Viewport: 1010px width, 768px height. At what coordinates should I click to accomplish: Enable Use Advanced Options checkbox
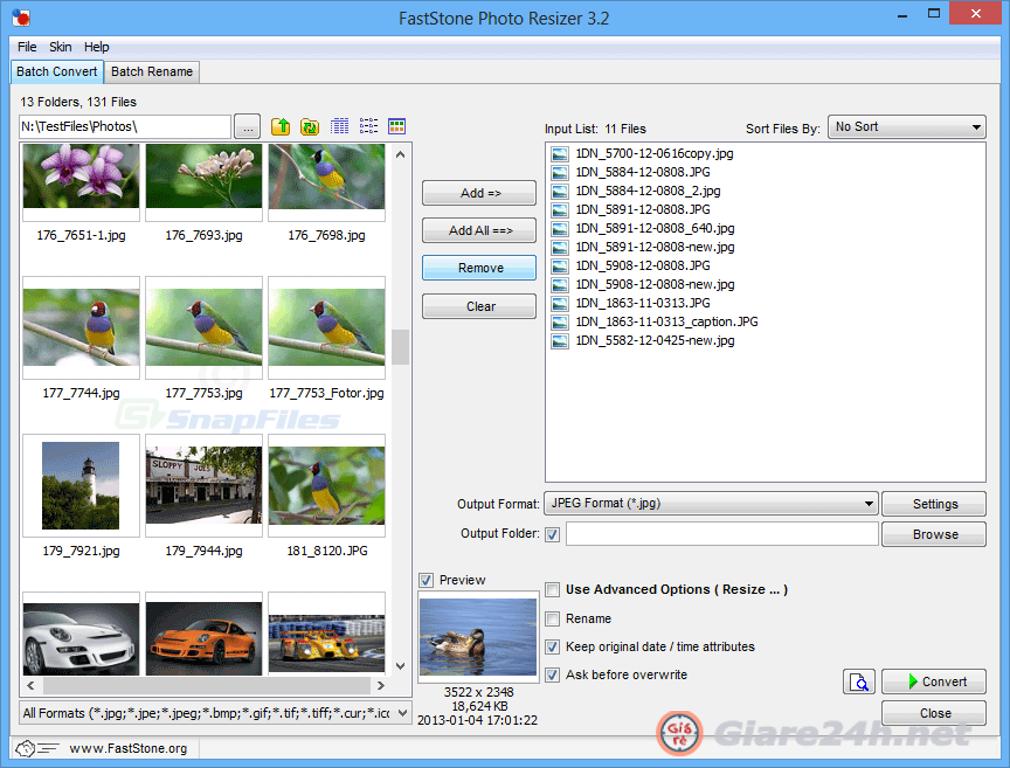point(552,590)
